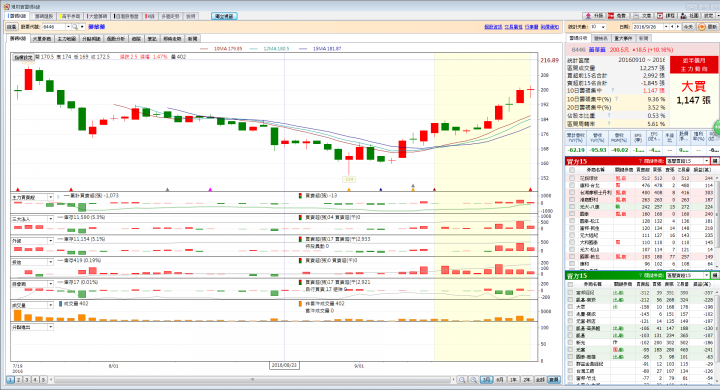The image size is (720, 390).
Task: Click chart page button 3 at bottom left
Action: (x=27, y=380)
